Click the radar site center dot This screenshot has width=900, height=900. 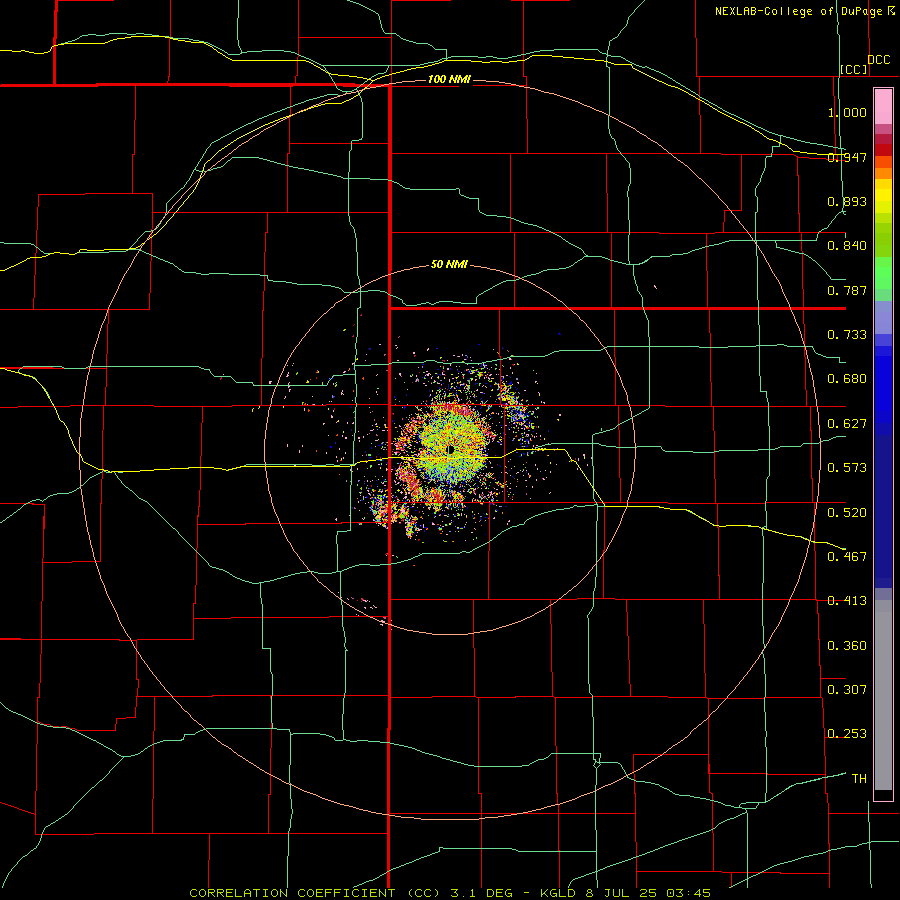(x=451, y=449)
